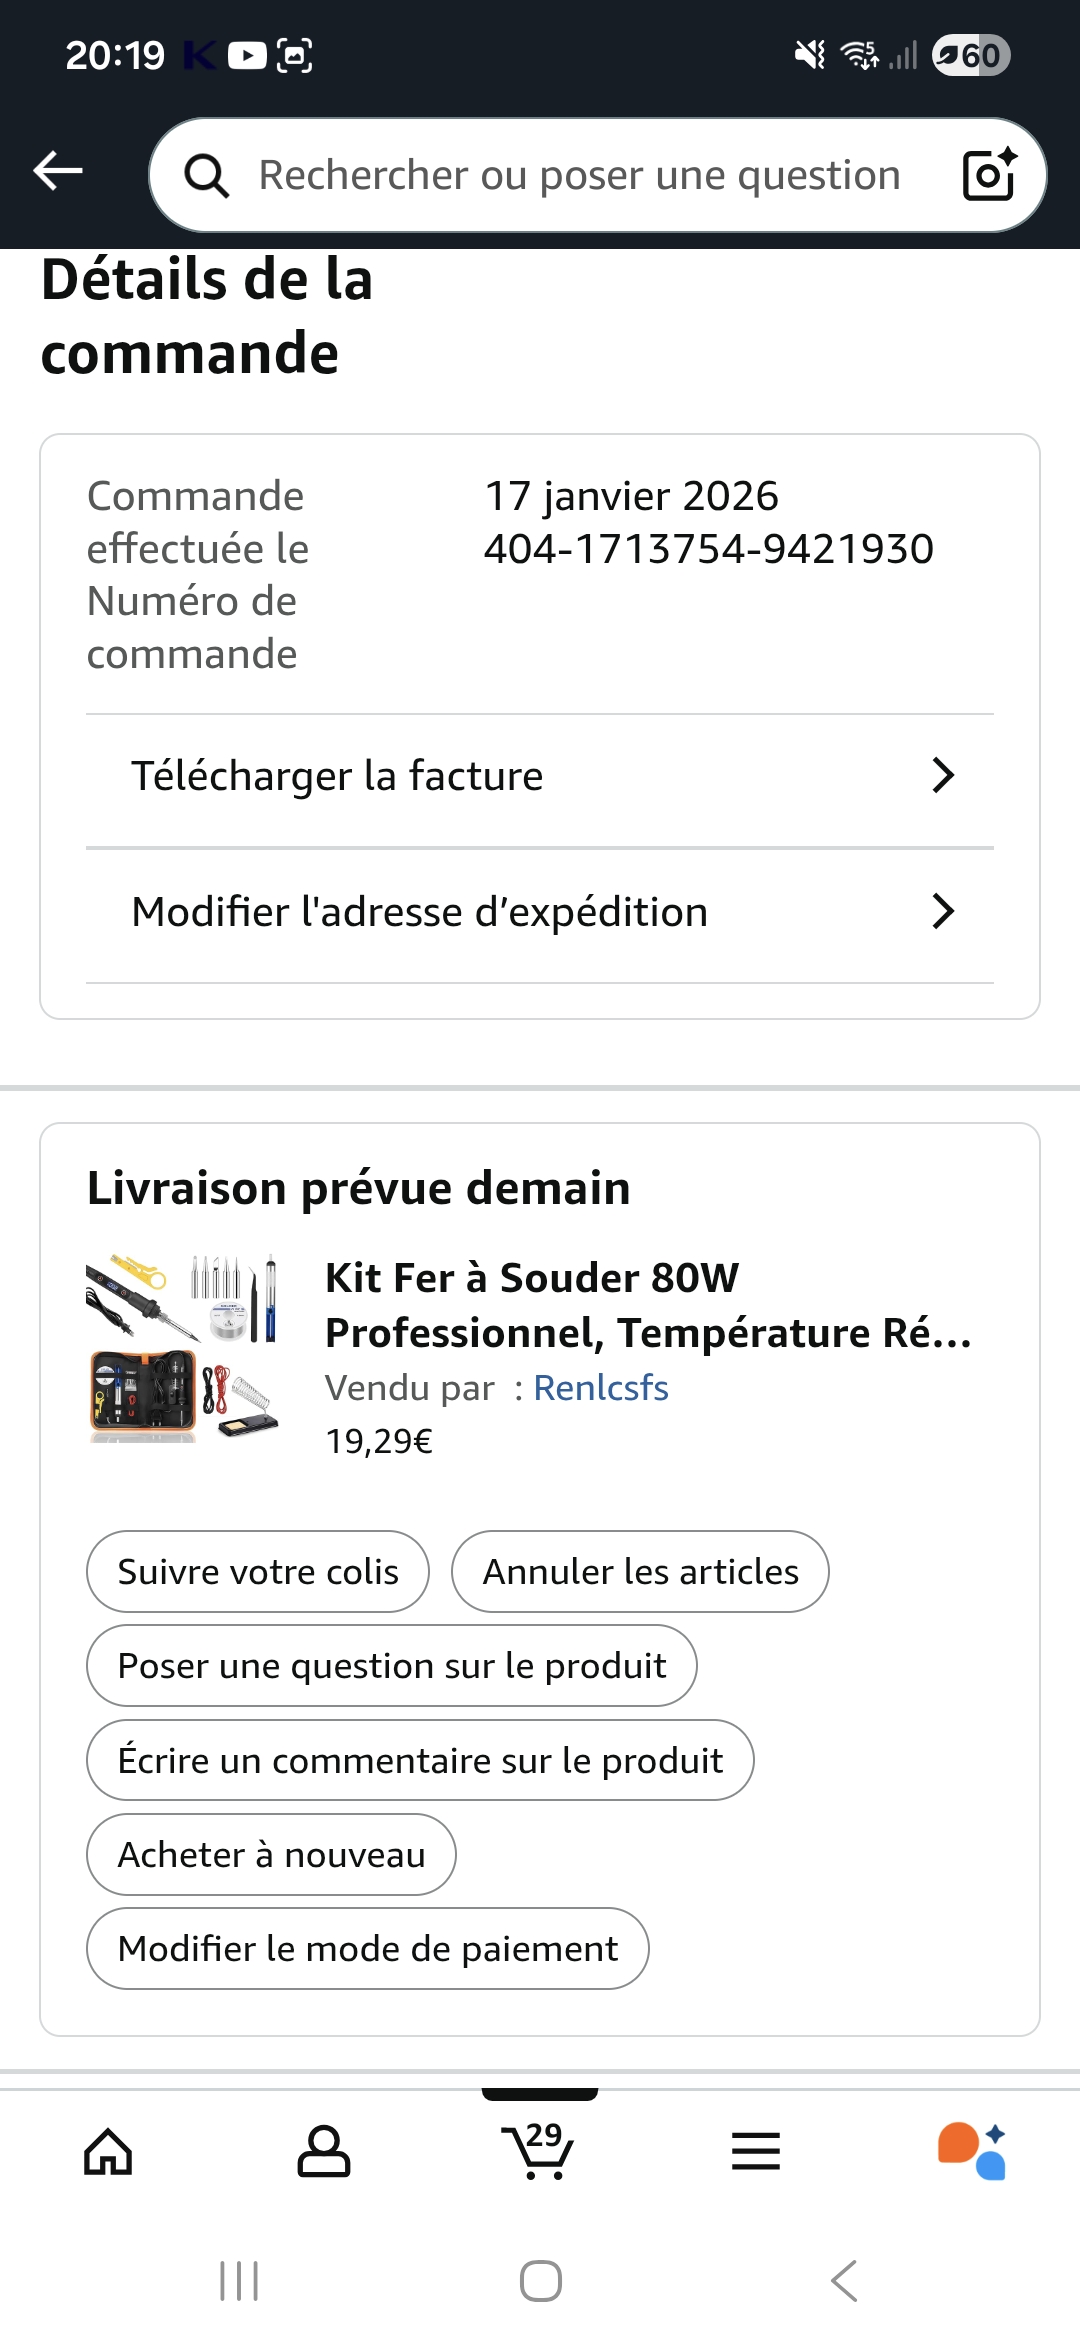Tap the soldering kit product thumbnail
The width and height of the screenshot is (1080, 2340).
[x=184, y=1347]
